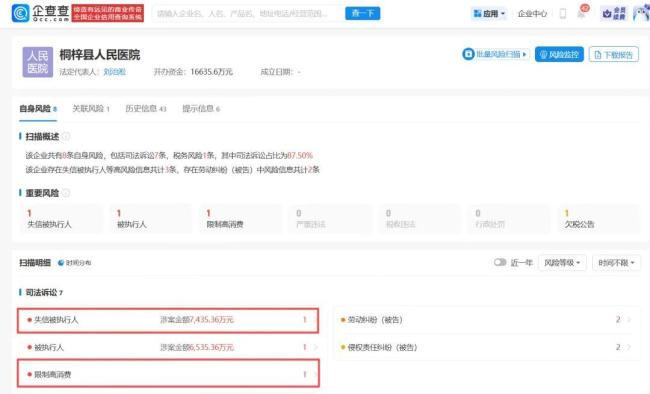Expand the 限制高消费 detail row

[168, 374]
